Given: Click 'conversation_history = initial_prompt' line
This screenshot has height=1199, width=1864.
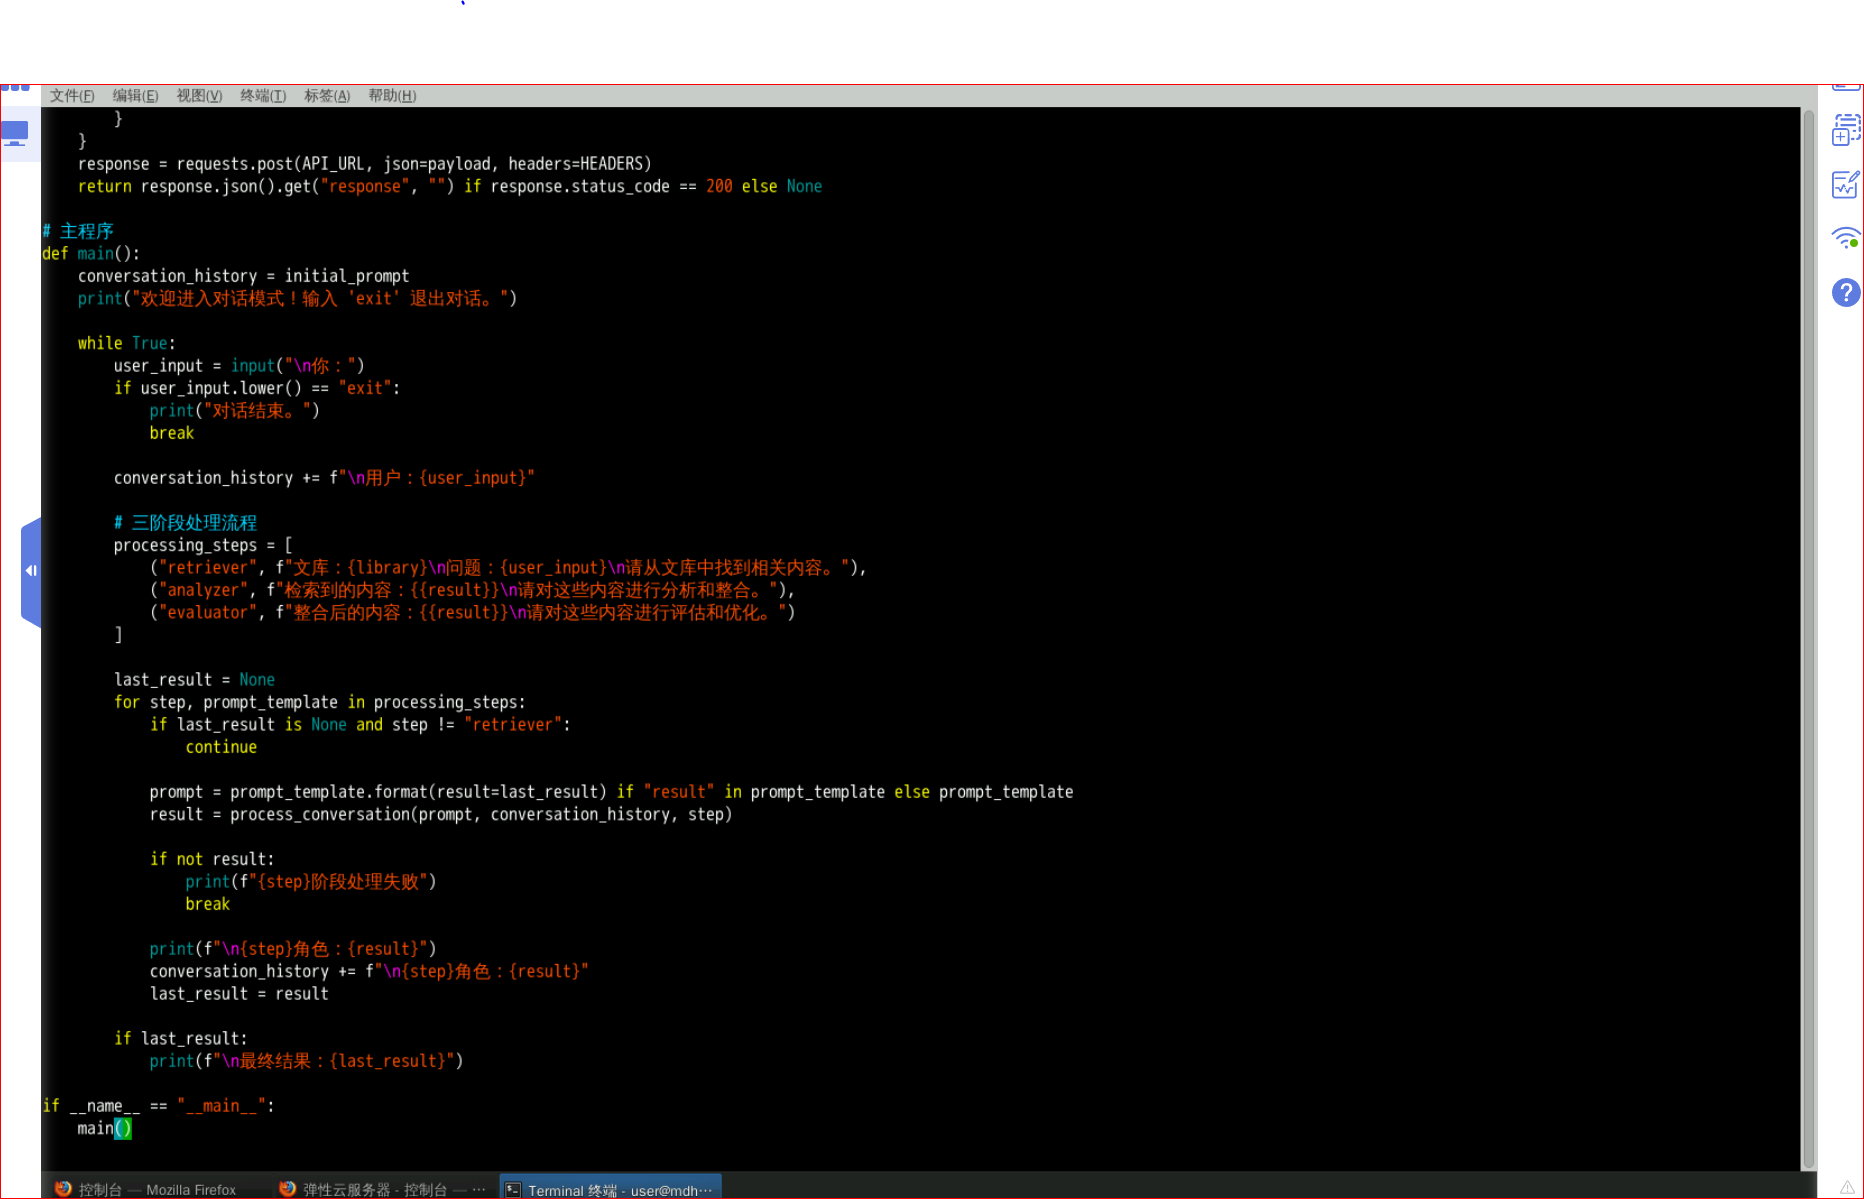Looking at the screenshot, I should click(x=244, y=276).
